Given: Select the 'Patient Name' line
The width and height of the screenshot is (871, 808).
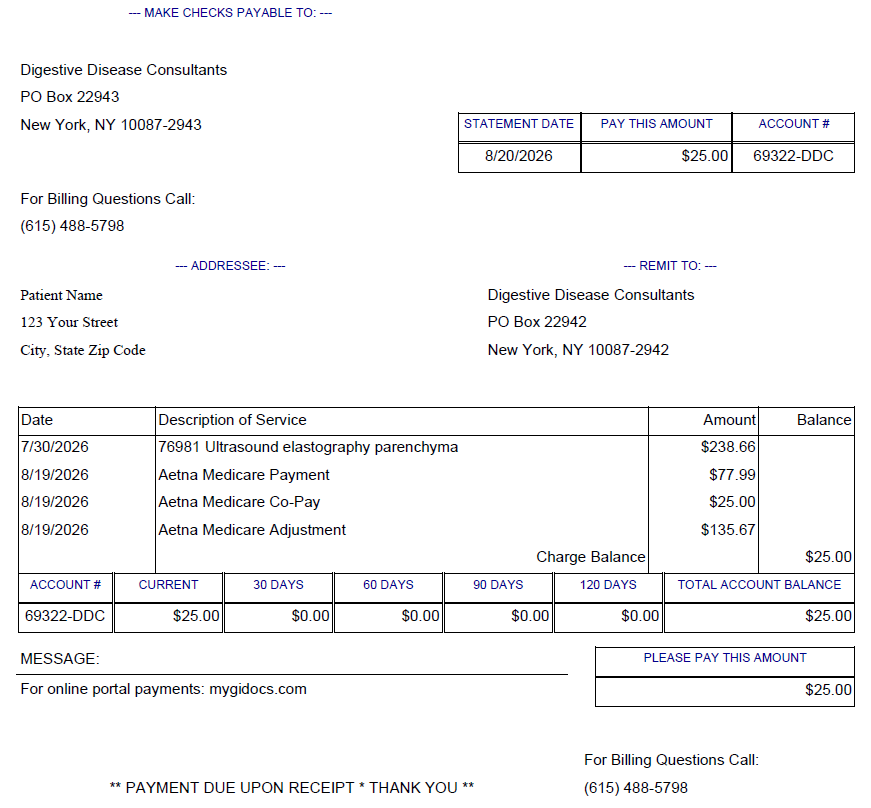Looking at the screenshot, I should coord(62,295).
